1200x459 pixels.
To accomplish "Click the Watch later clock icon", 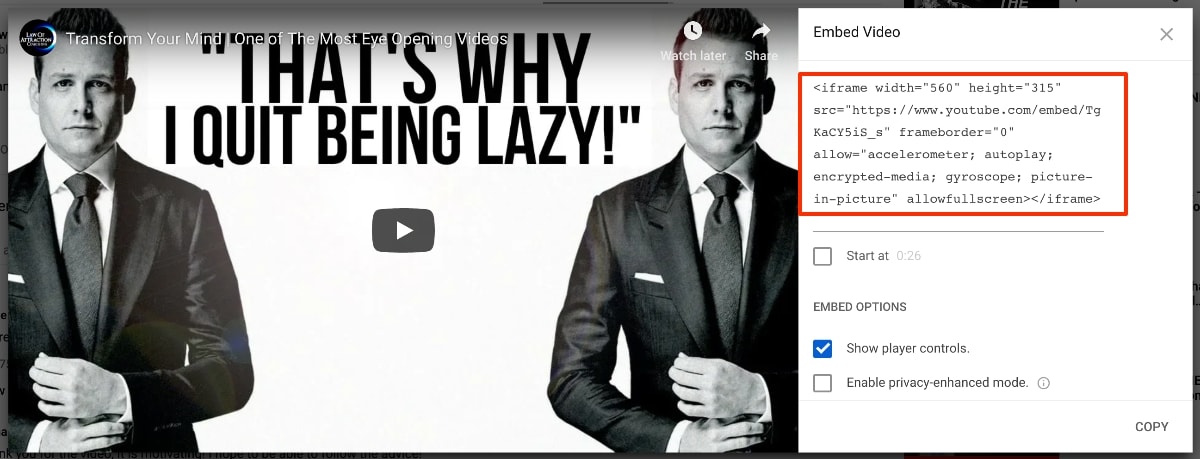I will click(692, 31).
